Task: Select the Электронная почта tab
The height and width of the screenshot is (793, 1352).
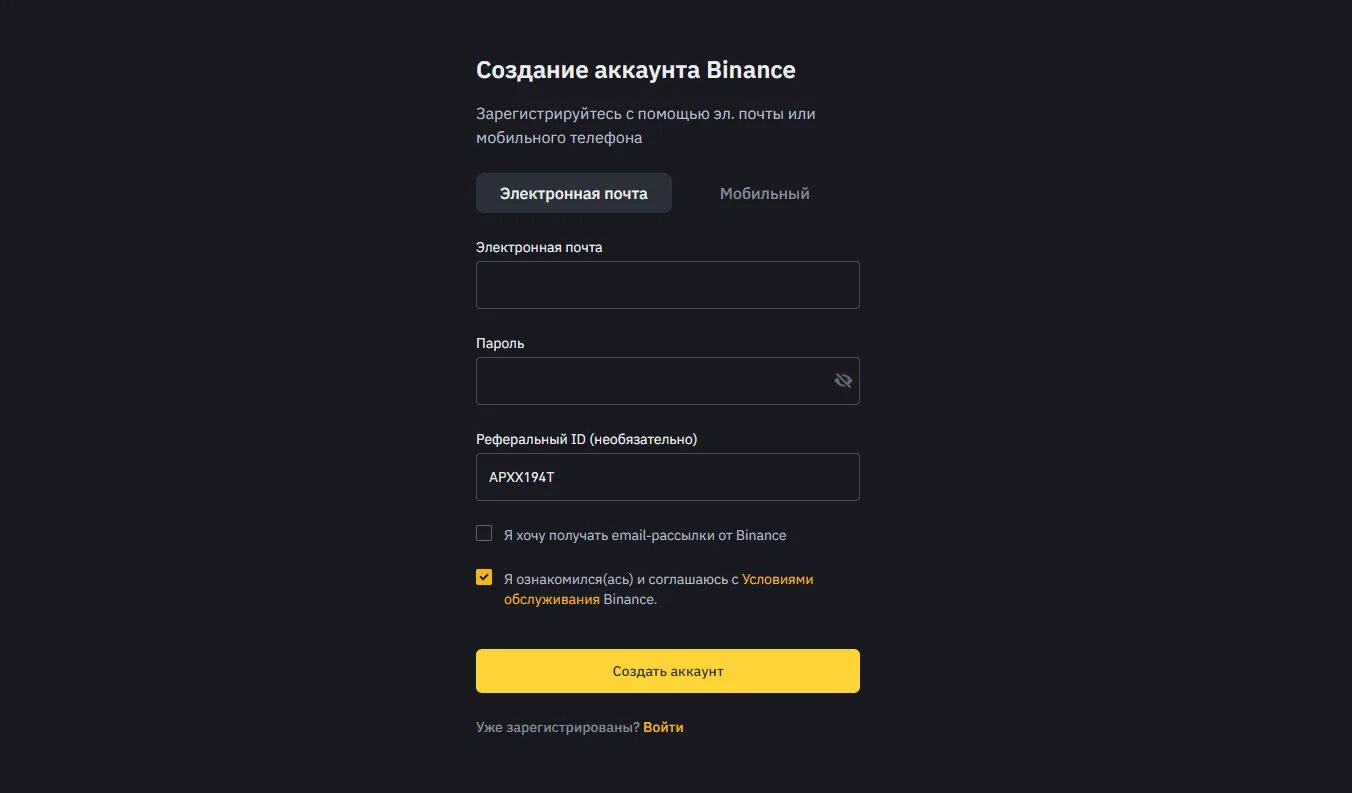Action: 573,194
